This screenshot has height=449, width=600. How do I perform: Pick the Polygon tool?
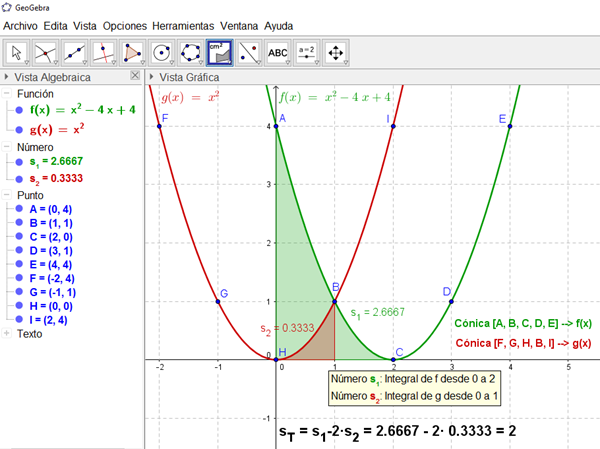pyautogui.click(x=132, y=51)
